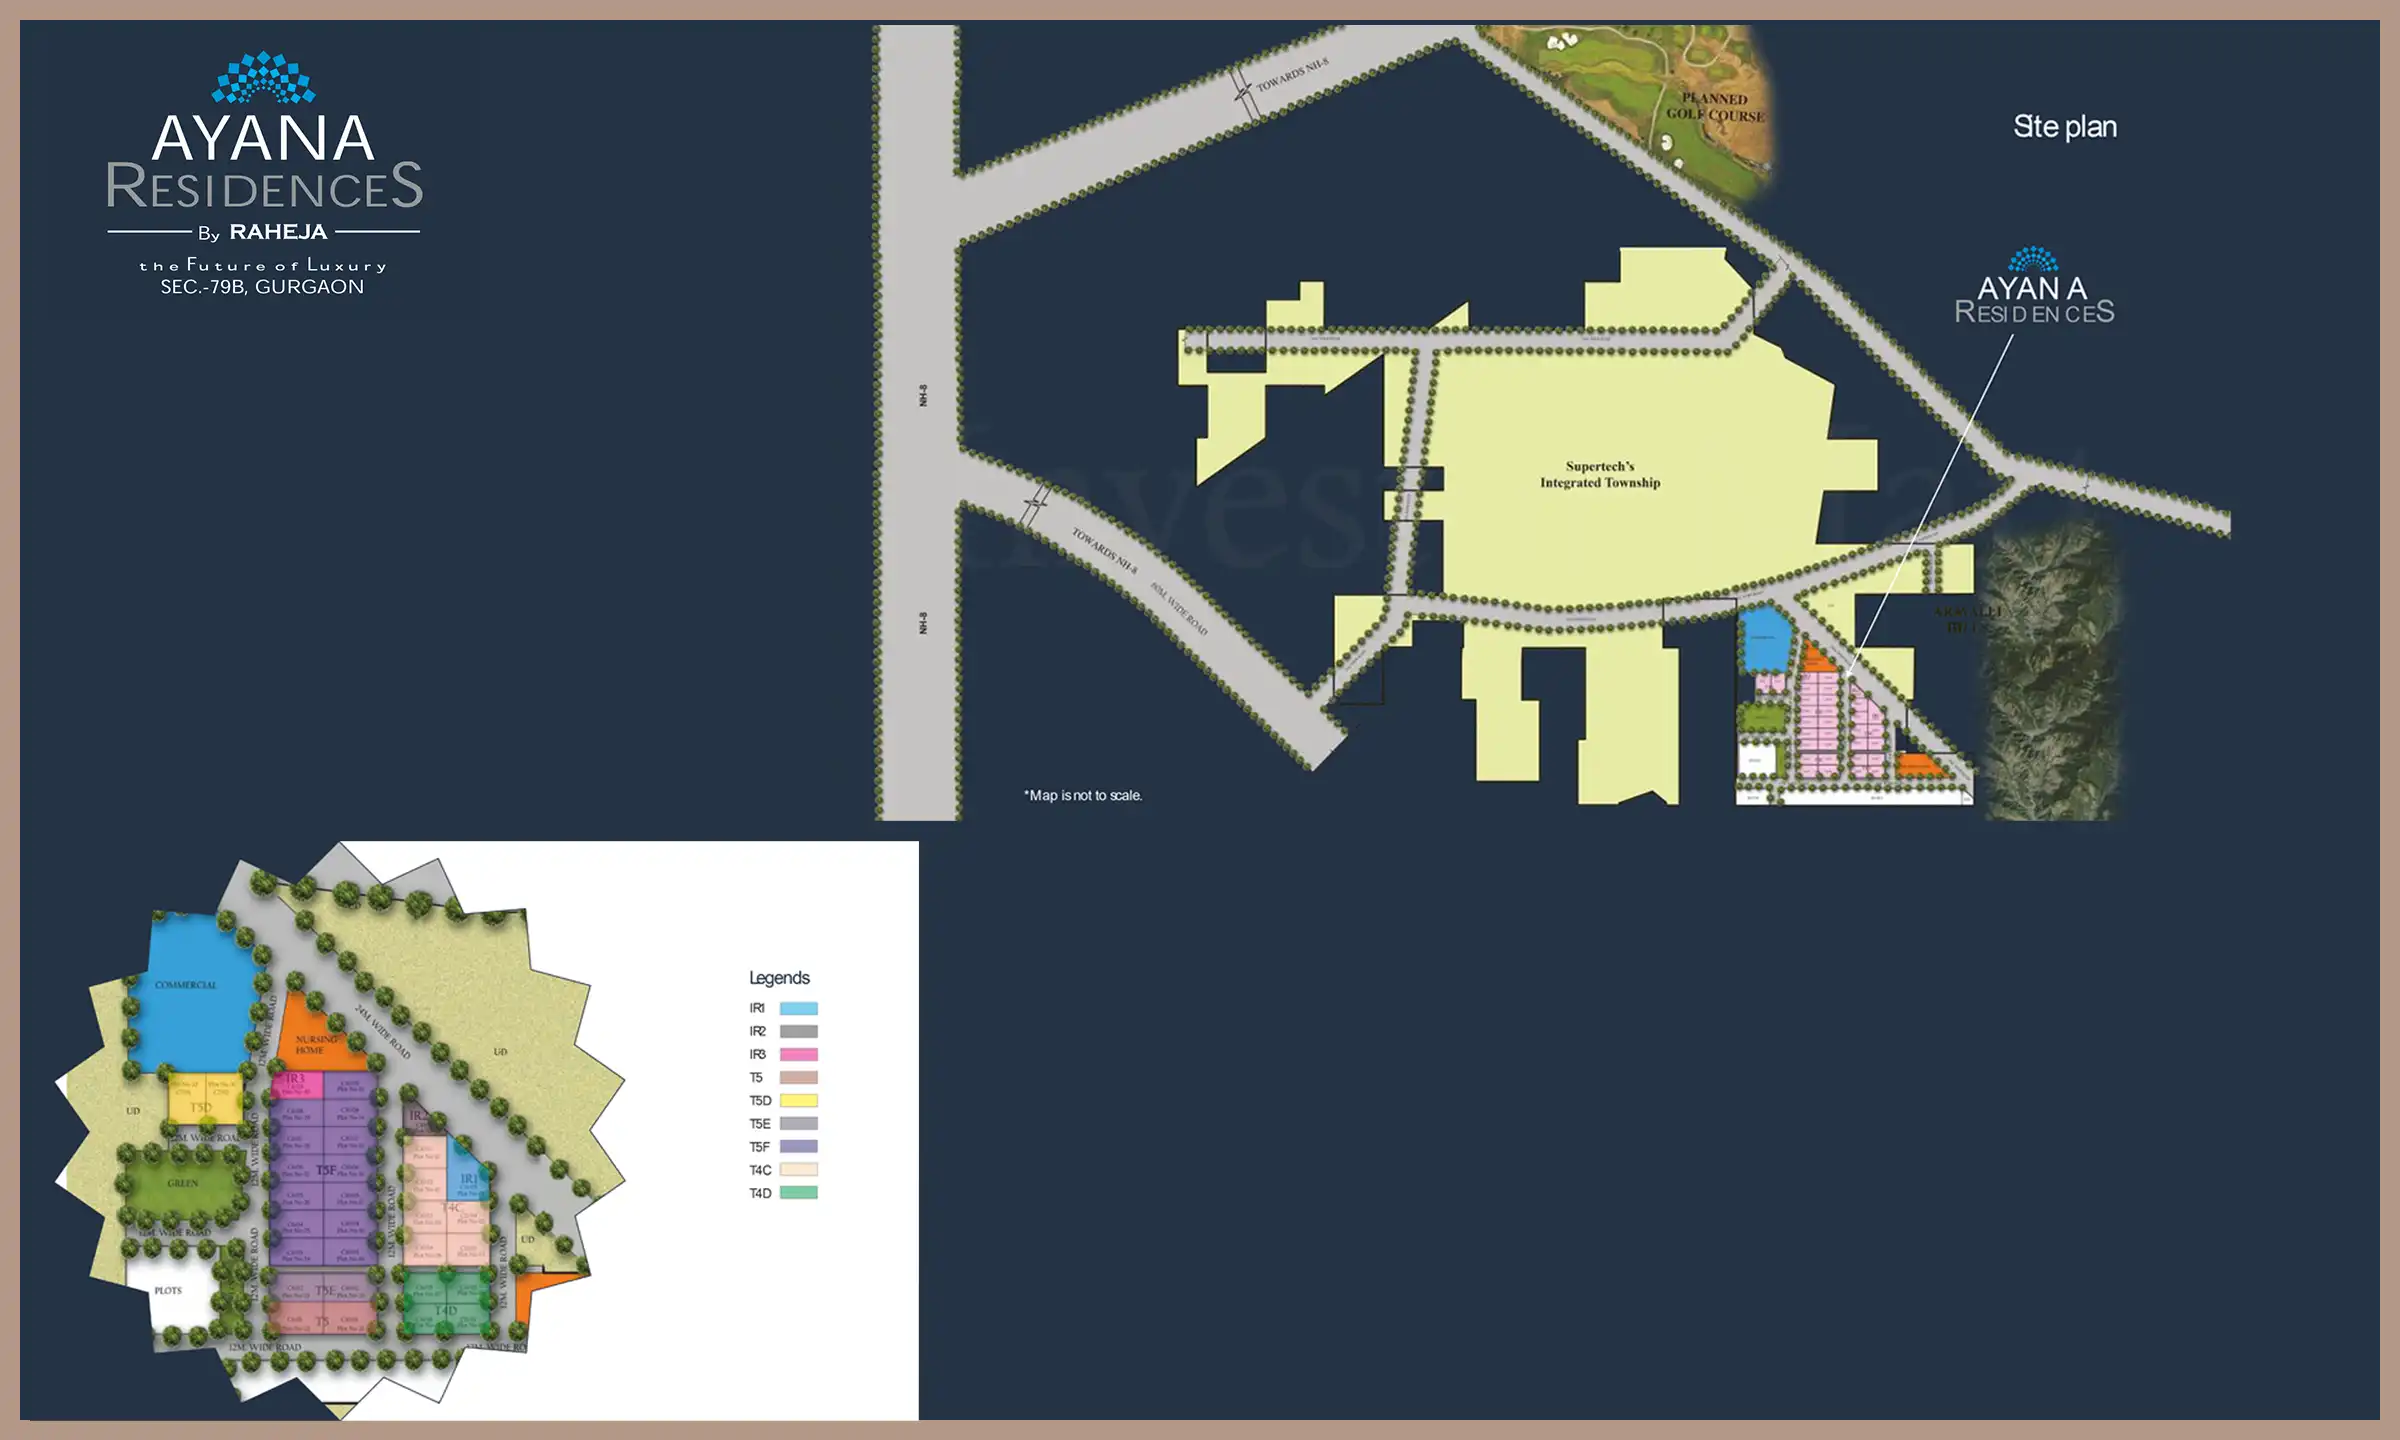Viewport: 2400px width, 1440px height.
Task: Click the Legends heading text
Action: tap(779, 977)
